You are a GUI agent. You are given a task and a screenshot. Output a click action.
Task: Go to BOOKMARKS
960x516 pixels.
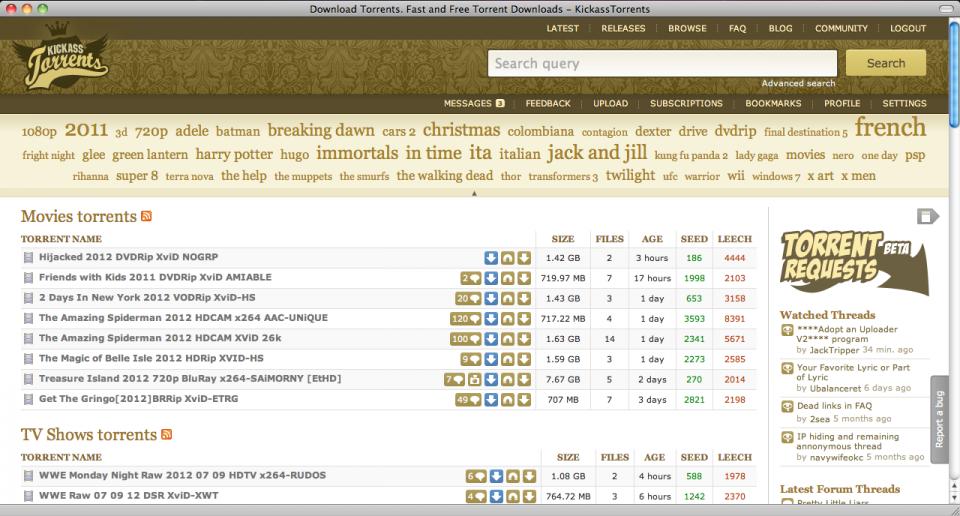(773, 103)
